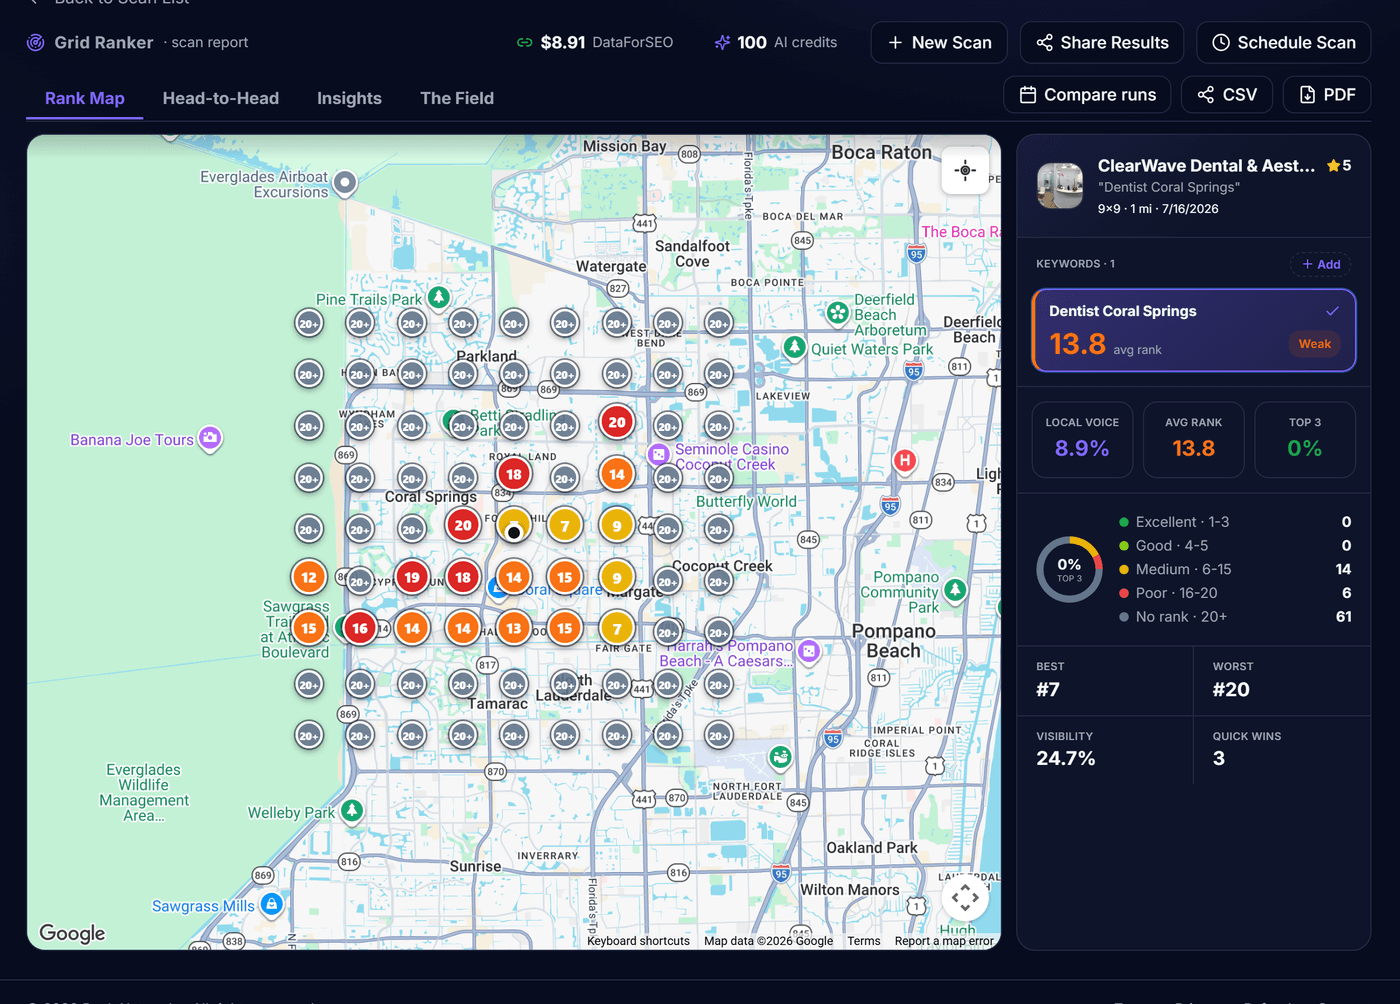Click the Top 3 0% stat card
This screenshot has width=1400, height=1004.
(x=1305, y=440)
